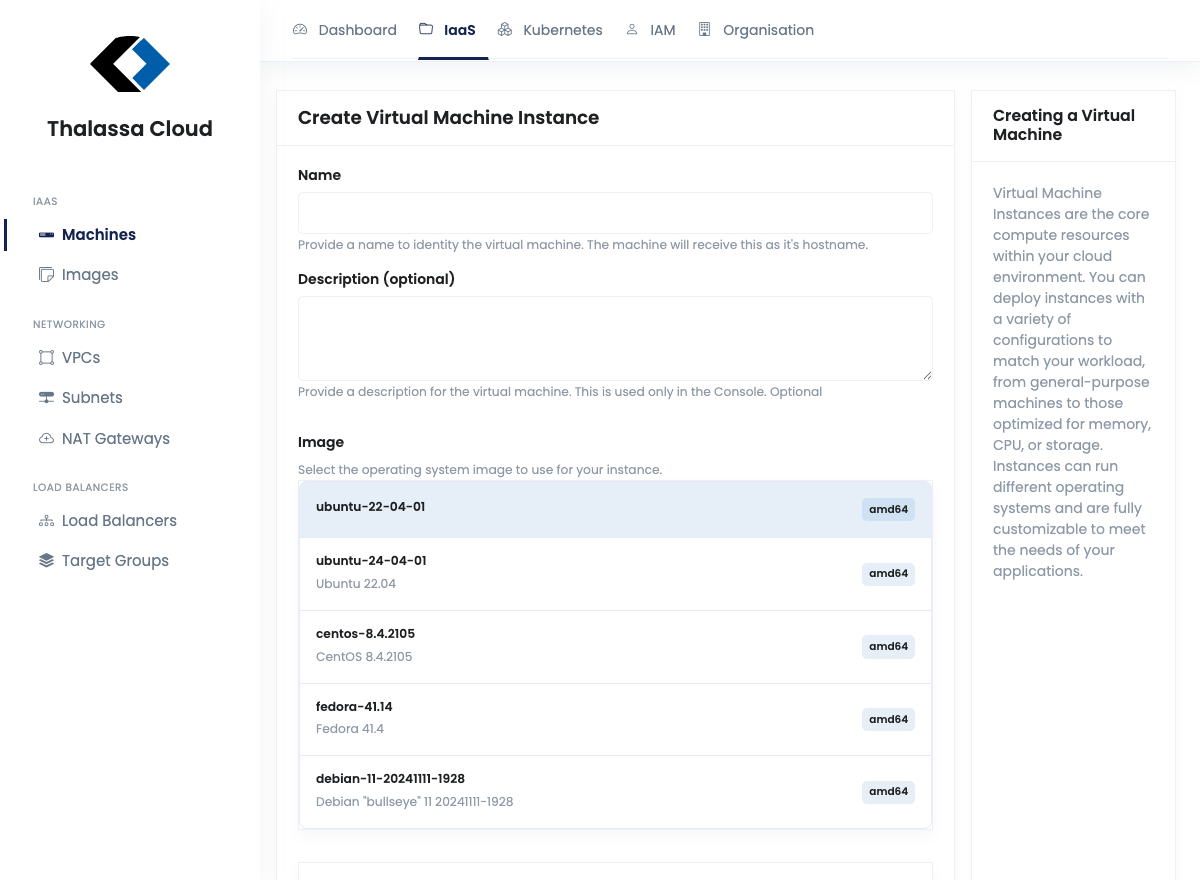1200x880 pixels.
Task: Click the Load Balancers icon
Action: [x=46, y=520]
